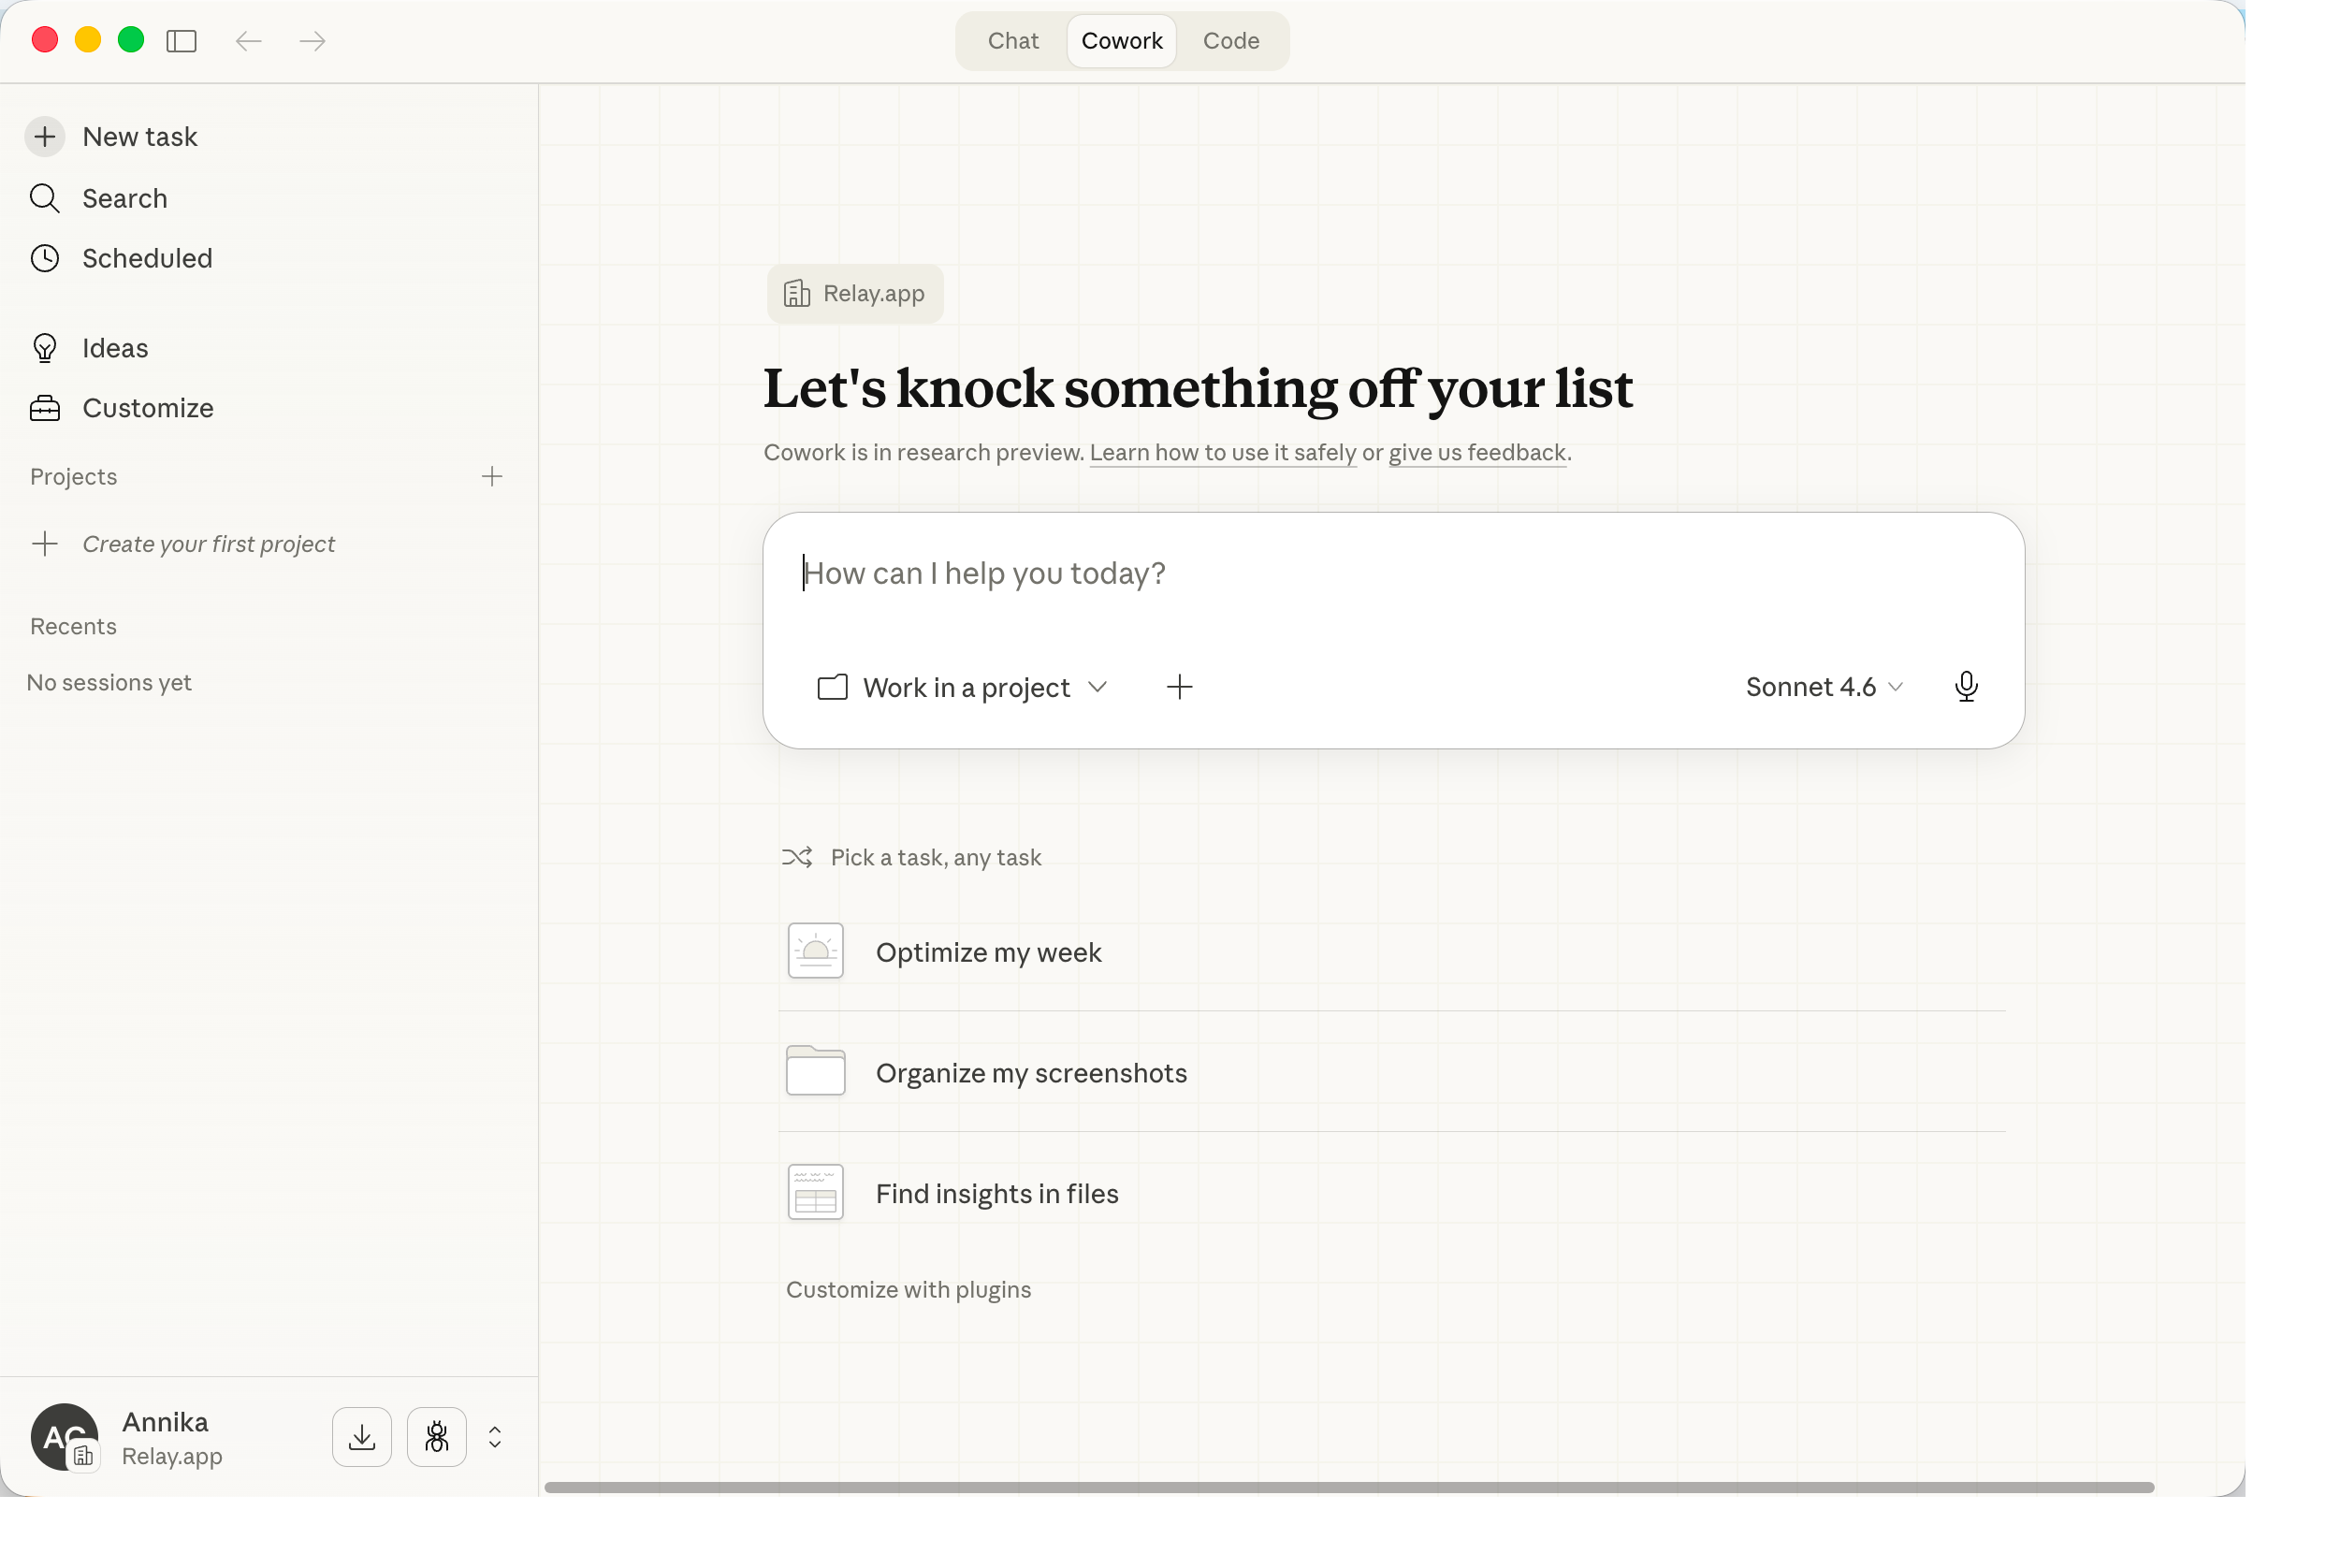Click the bug report icon
The width and height of the screenshot is (2326, 1568).
(x=436, y=1437)
